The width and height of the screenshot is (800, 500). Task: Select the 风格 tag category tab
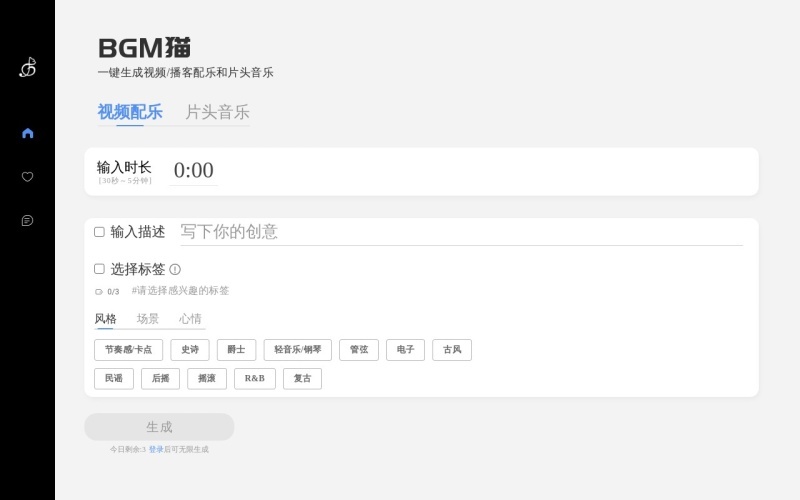pos(106,319)
